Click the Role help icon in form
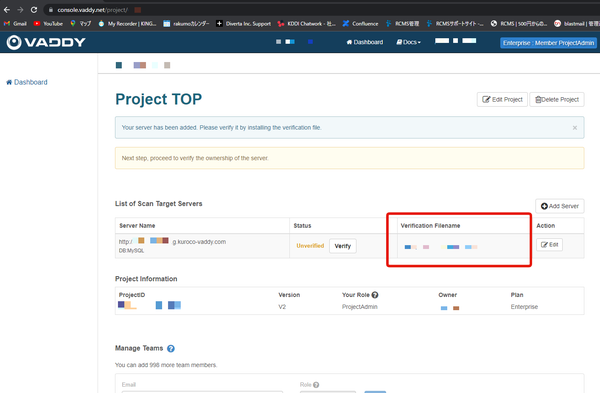The image size is (600, 393). (x=316, y=385)
